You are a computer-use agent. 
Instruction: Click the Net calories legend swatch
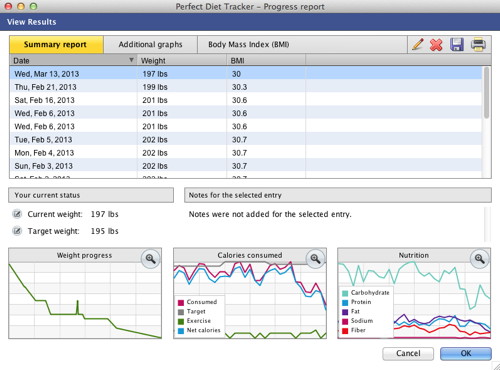(181, 331)
